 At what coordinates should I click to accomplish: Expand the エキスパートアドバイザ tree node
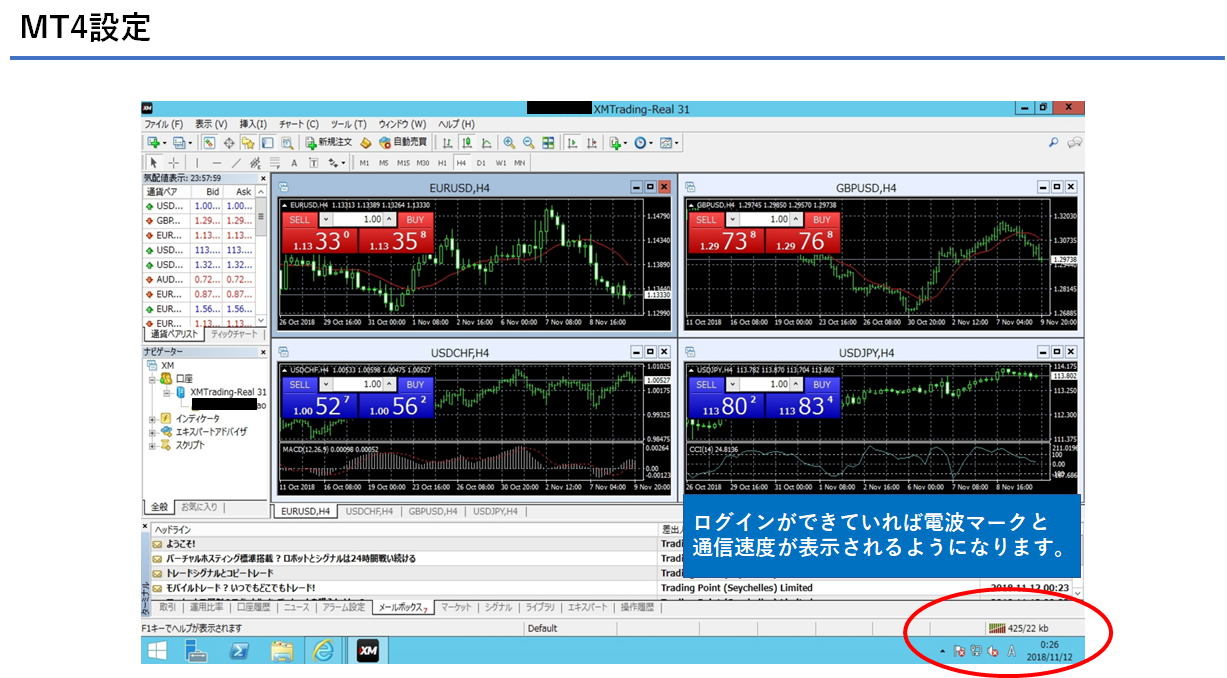152,431
